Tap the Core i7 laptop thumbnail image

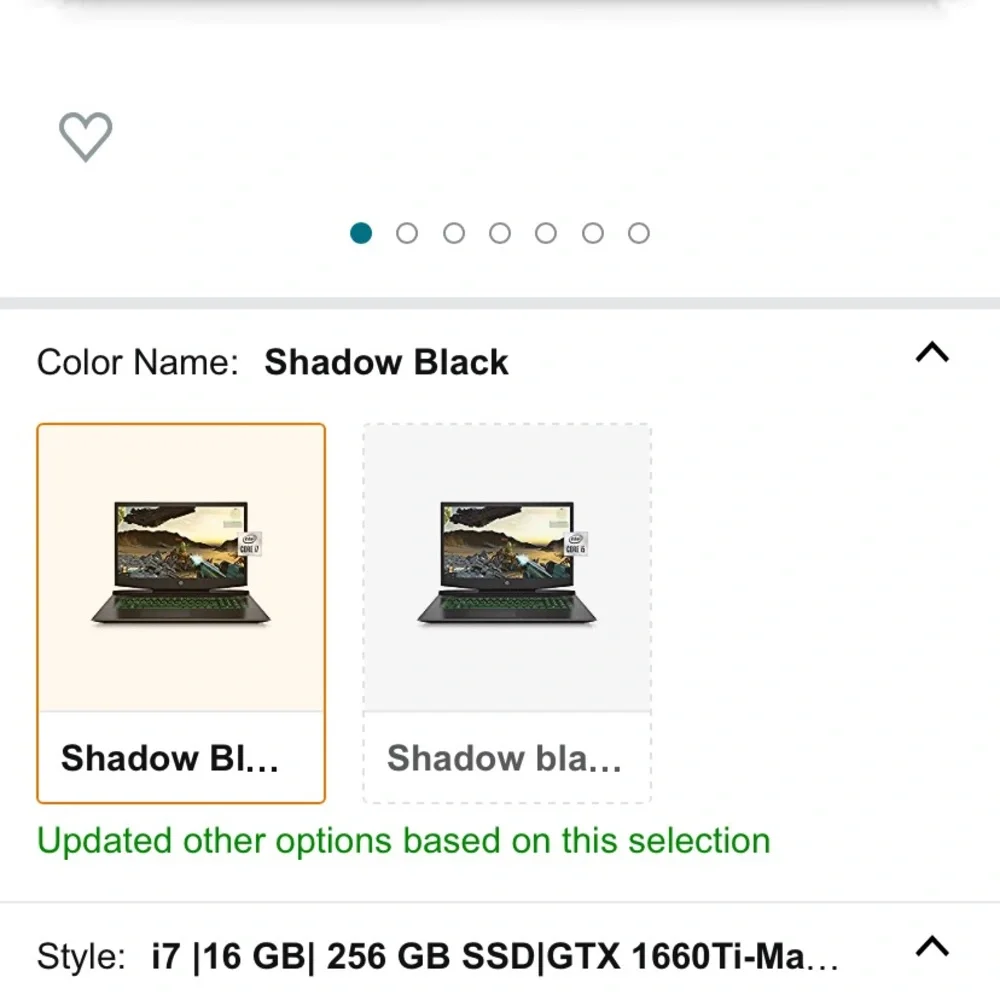click(x=181, y=563)
